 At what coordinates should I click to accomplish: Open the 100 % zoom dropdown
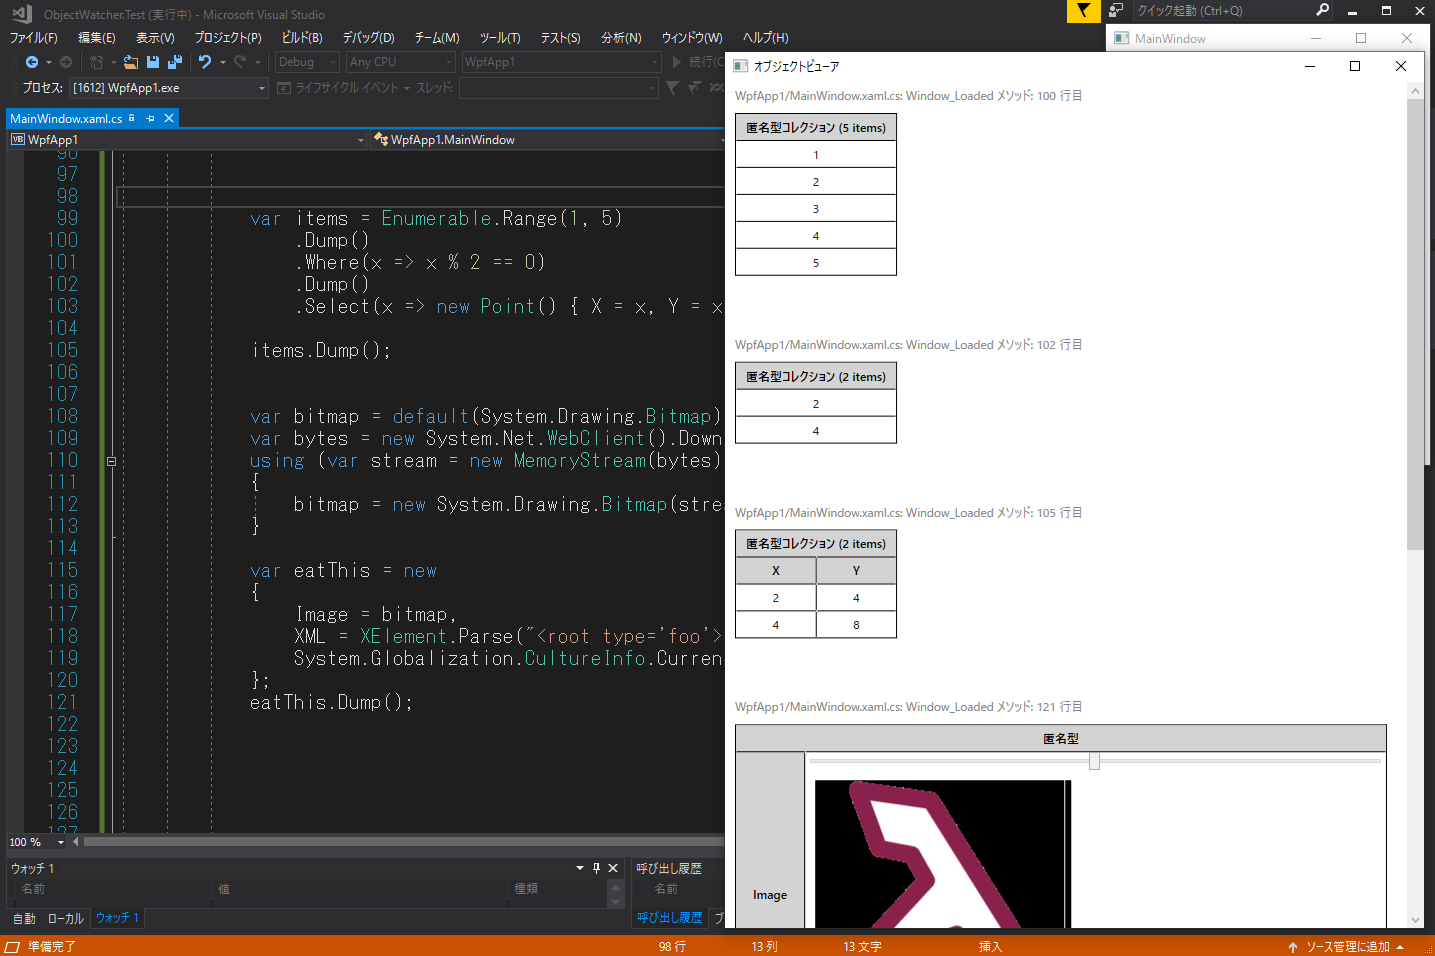[38, 842]
